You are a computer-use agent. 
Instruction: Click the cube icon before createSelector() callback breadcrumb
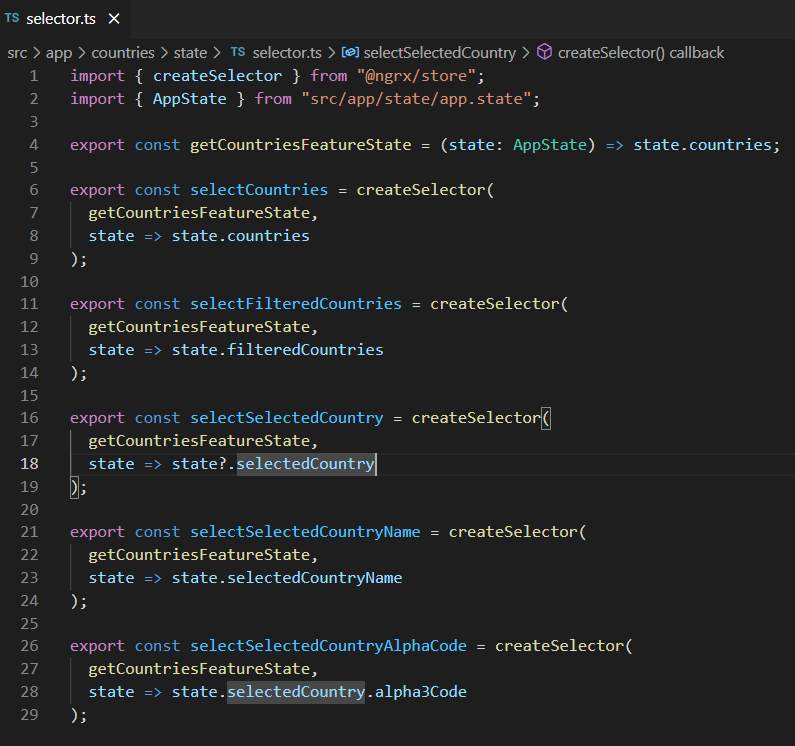pyautogui.click(x=545, y=52)
